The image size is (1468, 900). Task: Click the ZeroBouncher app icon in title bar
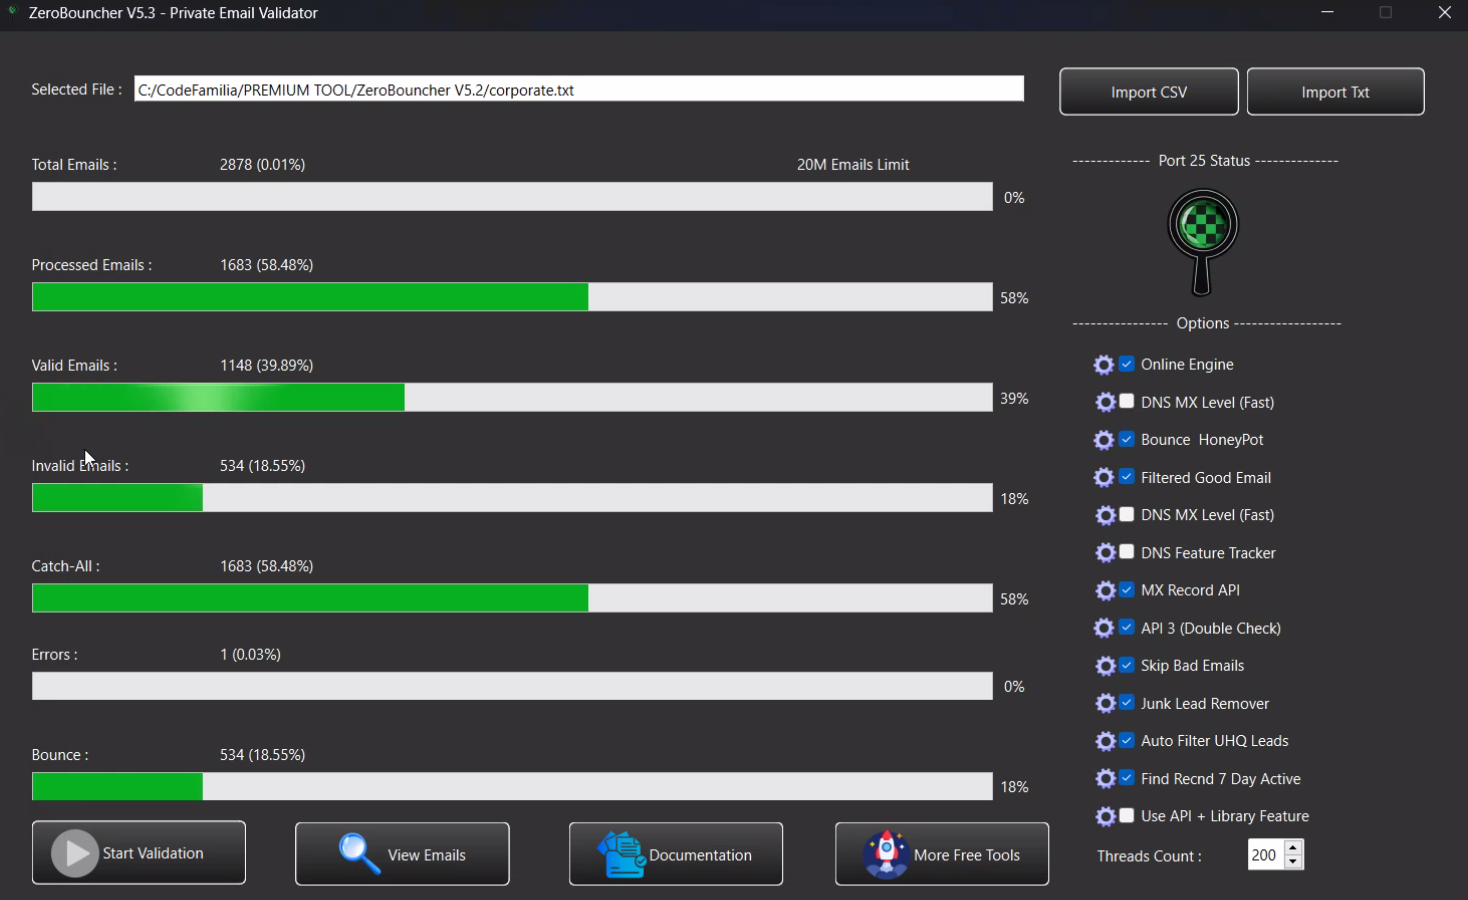pos(13,12)
